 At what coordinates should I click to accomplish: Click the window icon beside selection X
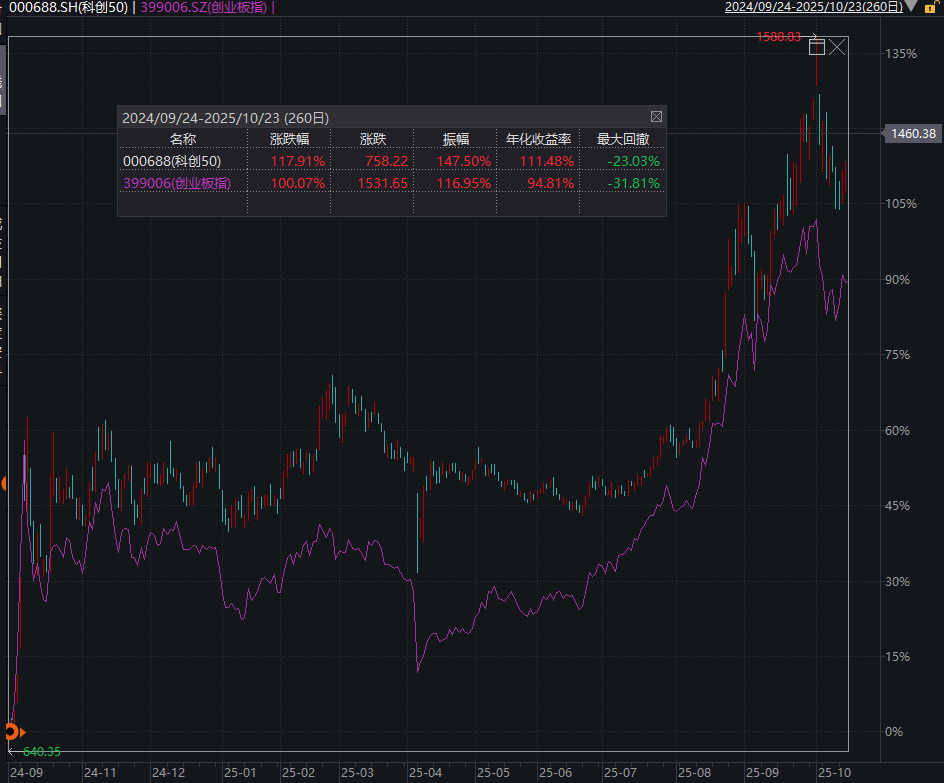(x=817, y=46)
